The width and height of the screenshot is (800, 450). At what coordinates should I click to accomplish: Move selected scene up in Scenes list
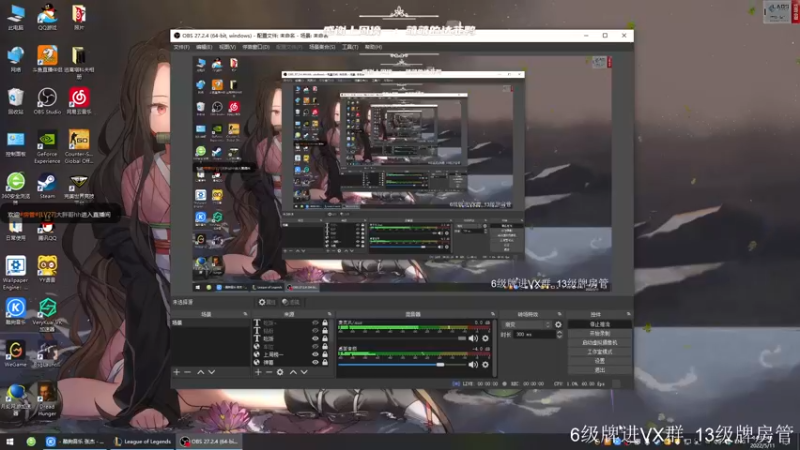(201, 372)
